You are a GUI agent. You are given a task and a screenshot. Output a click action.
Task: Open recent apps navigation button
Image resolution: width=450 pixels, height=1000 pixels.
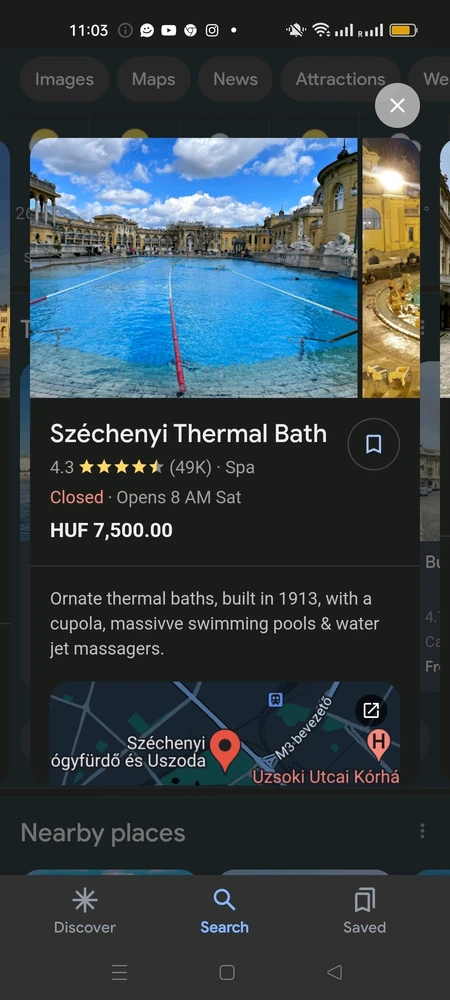(x=119, y=972)
